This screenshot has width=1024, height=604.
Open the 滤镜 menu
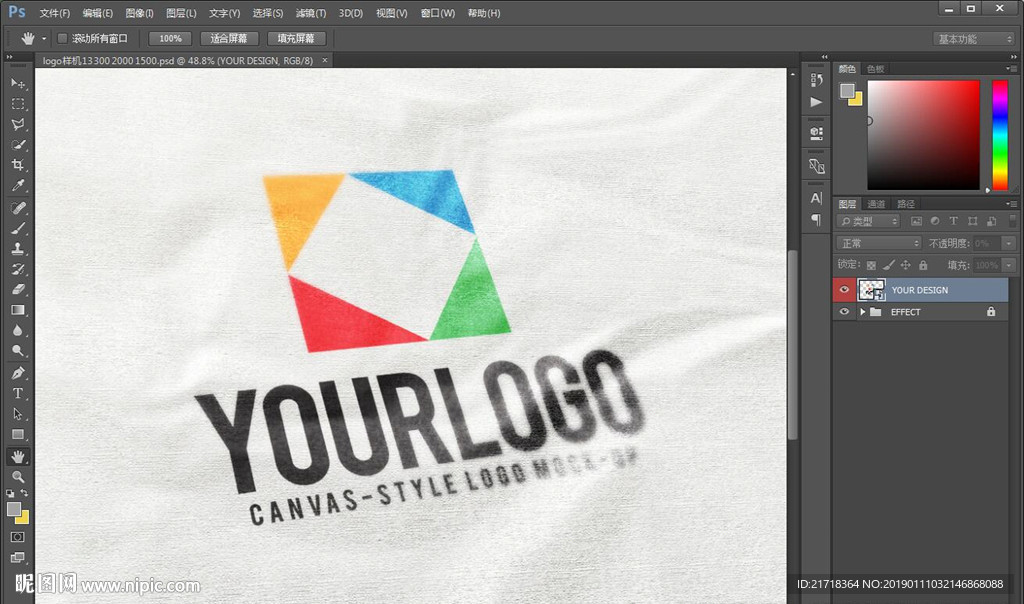310,13
